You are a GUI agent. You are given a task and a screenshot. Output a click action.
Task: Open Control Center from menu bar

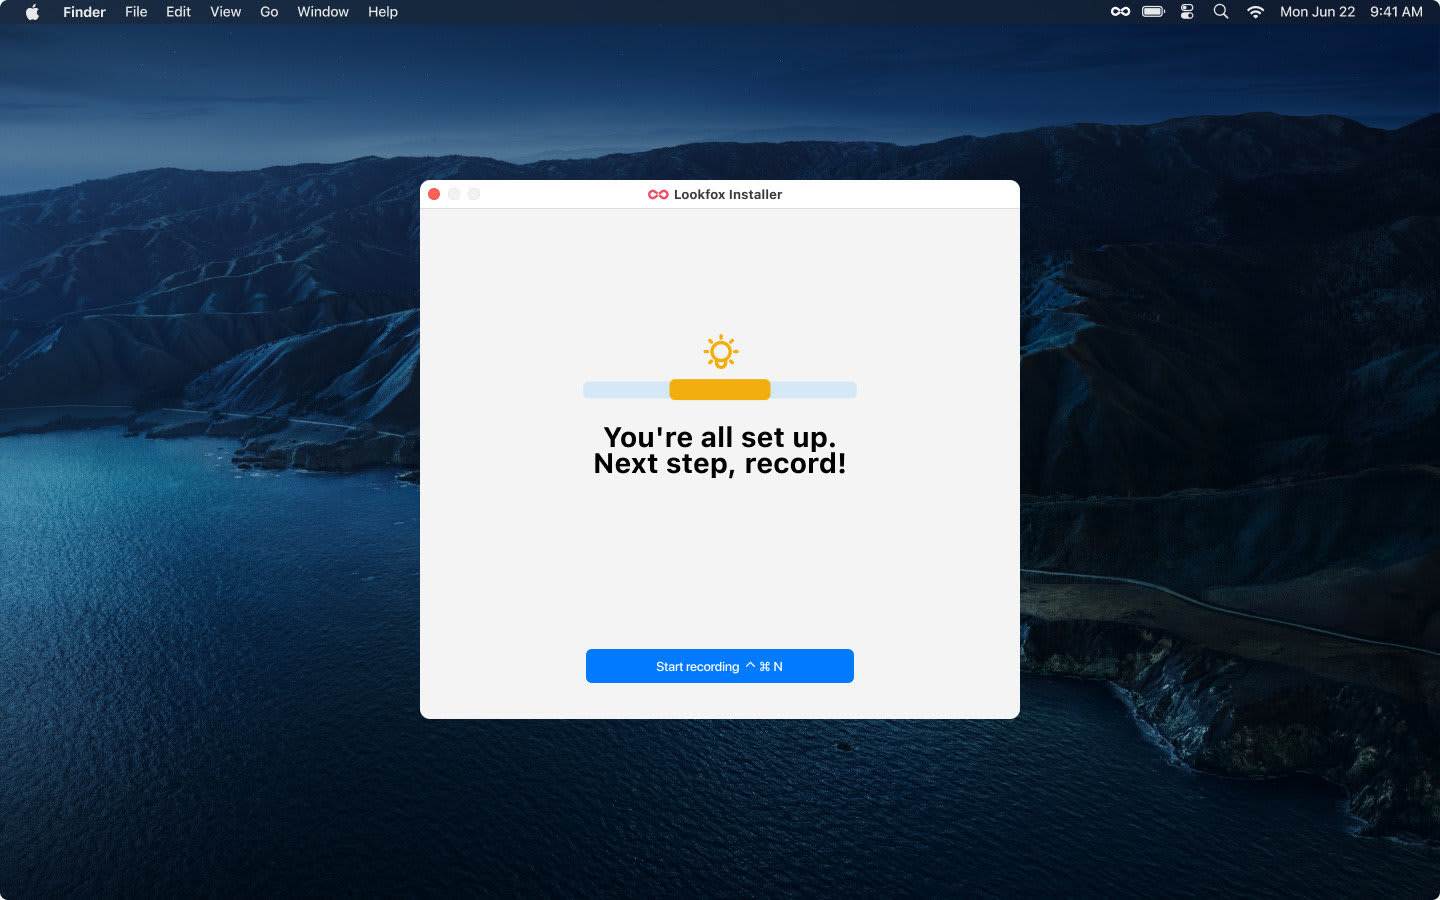[1187, 12]
